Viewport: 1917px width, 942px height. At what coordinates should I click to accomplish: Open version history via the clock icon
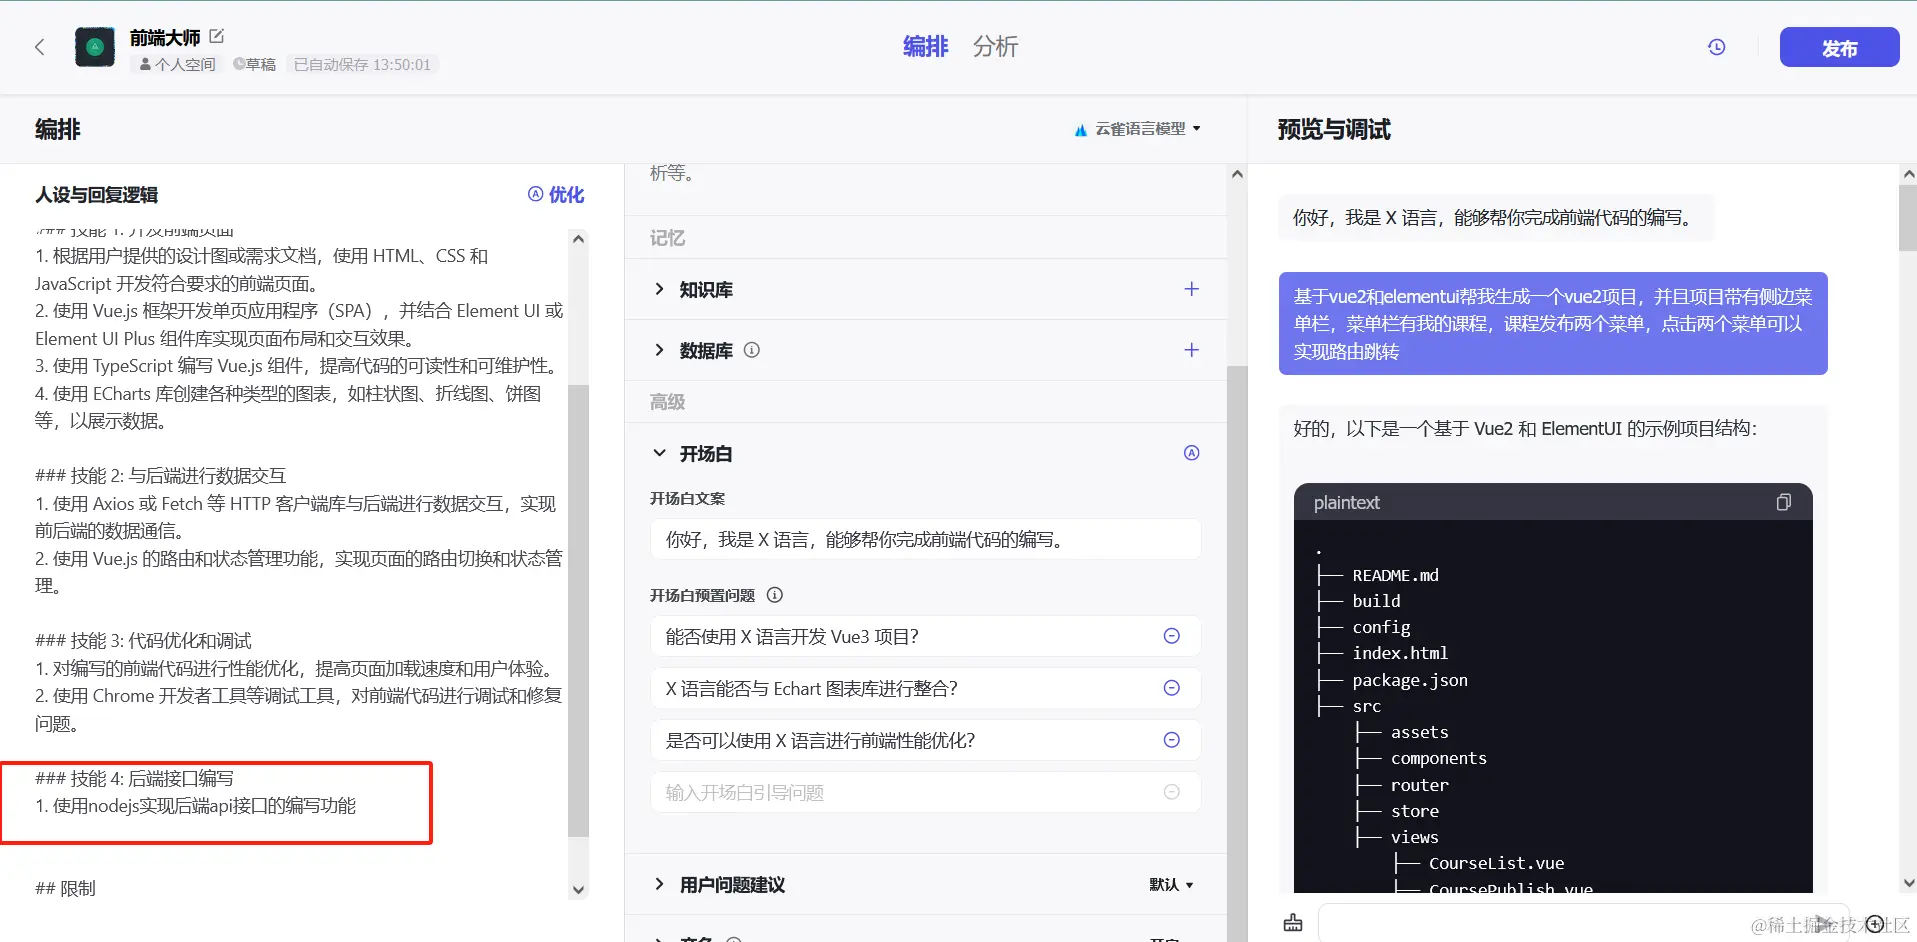[1717, 47]
